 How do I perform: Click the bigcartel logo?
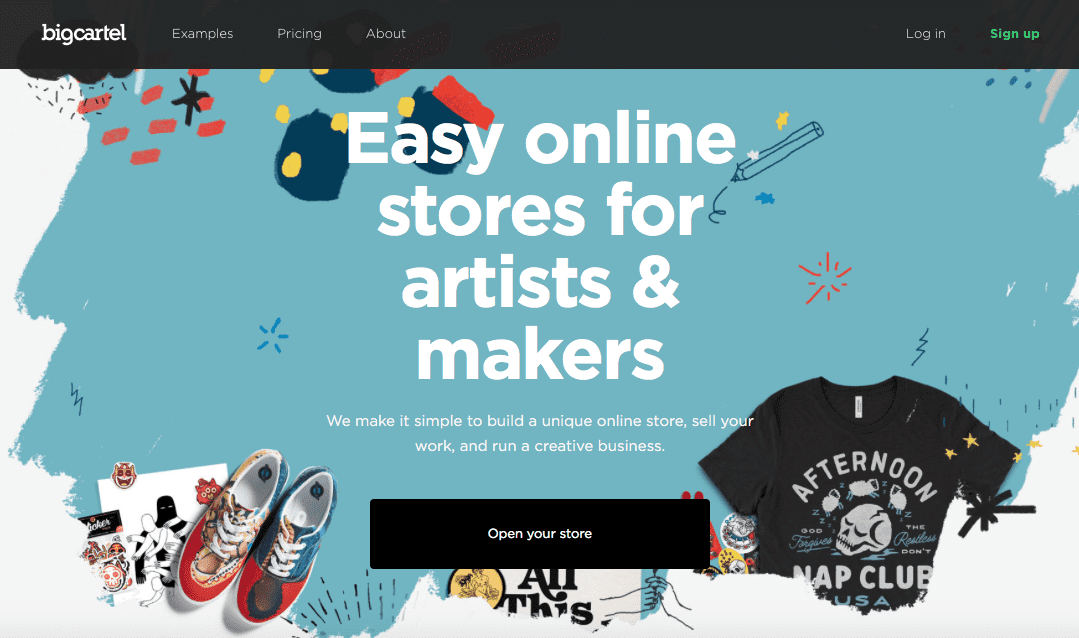click(83, 33)
